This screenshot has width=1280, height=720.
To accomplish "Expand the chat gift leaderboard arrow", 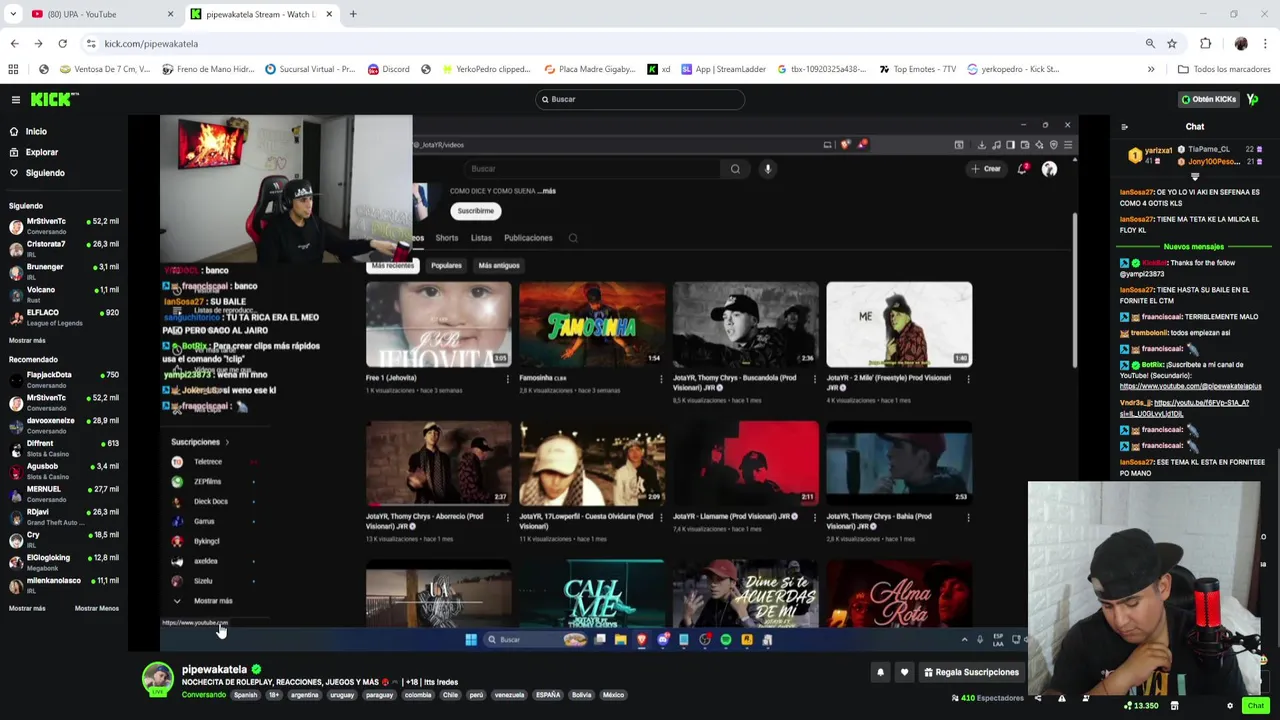I will pos(1195,177).
